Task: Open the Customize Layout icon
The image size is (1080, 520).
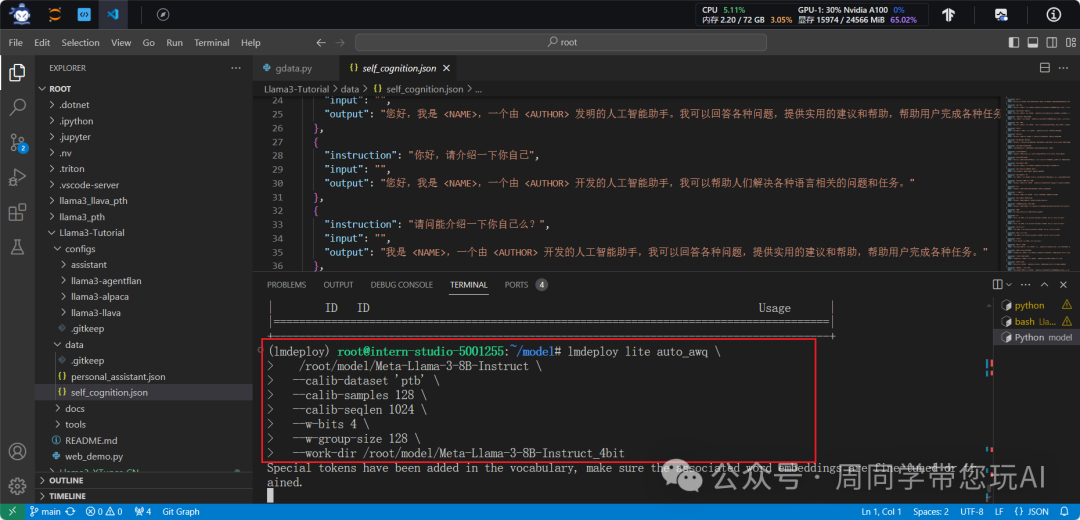Action: pyautogui.click(x=1069, y=43)
